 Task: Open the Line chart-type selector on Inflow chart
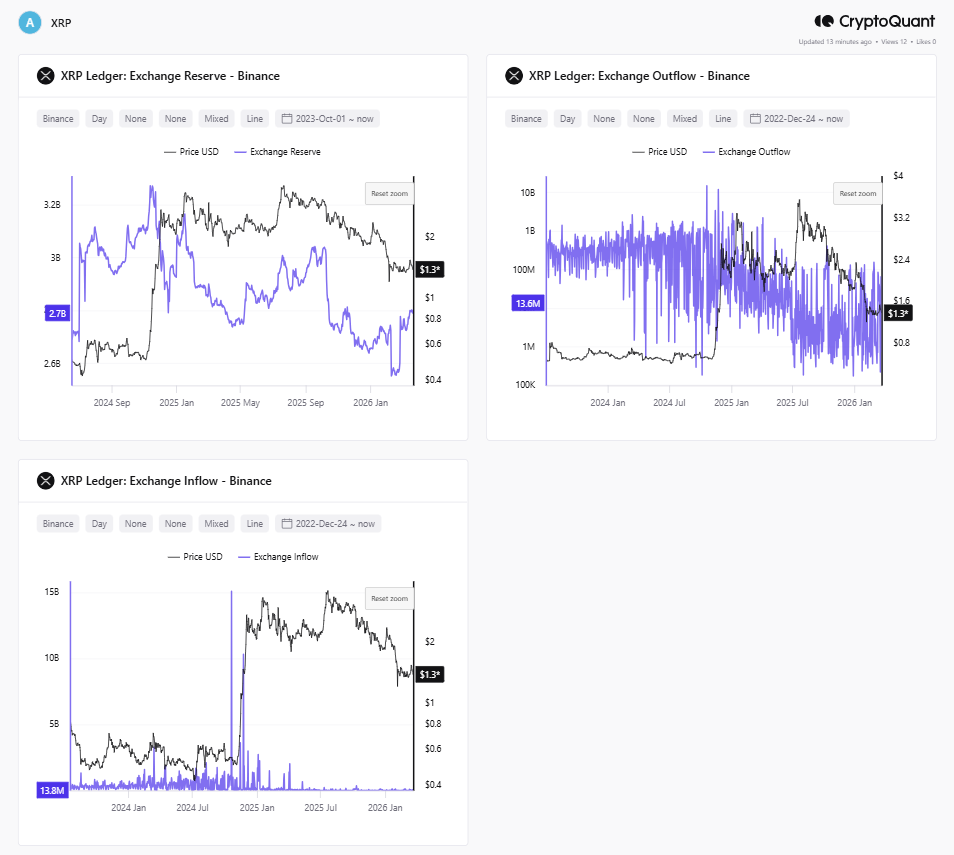coord(254,523)
